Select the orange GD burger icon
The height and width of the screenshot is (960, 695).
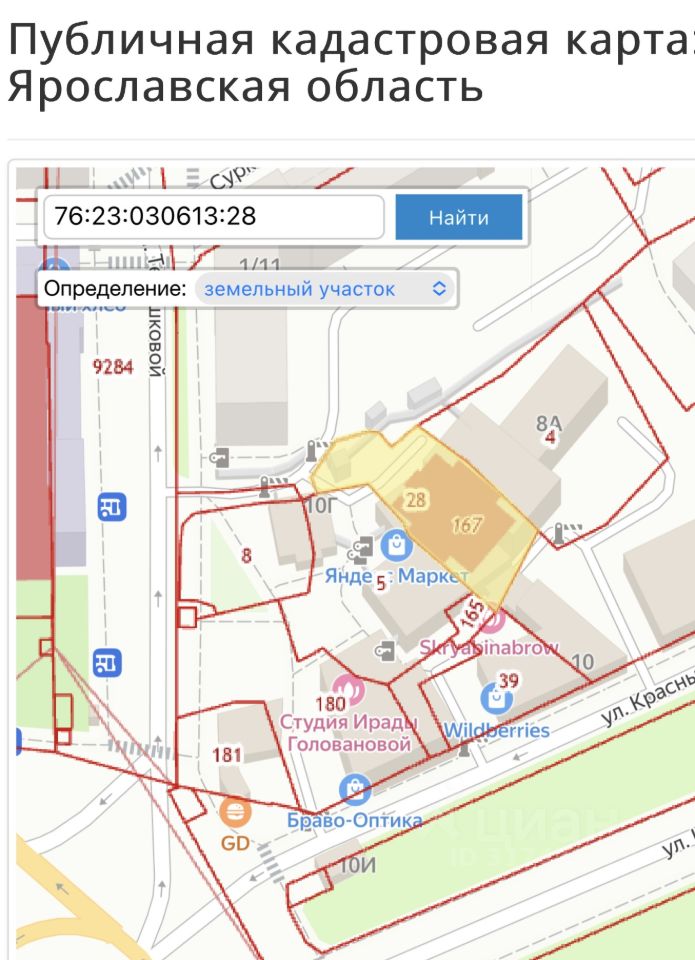pos(235,813)
